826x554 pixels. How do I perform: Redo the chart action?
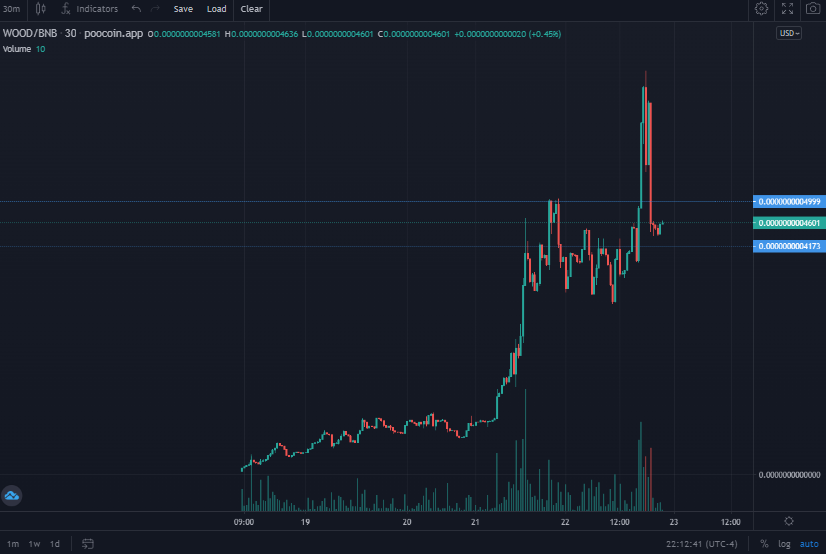coord(155,9)
